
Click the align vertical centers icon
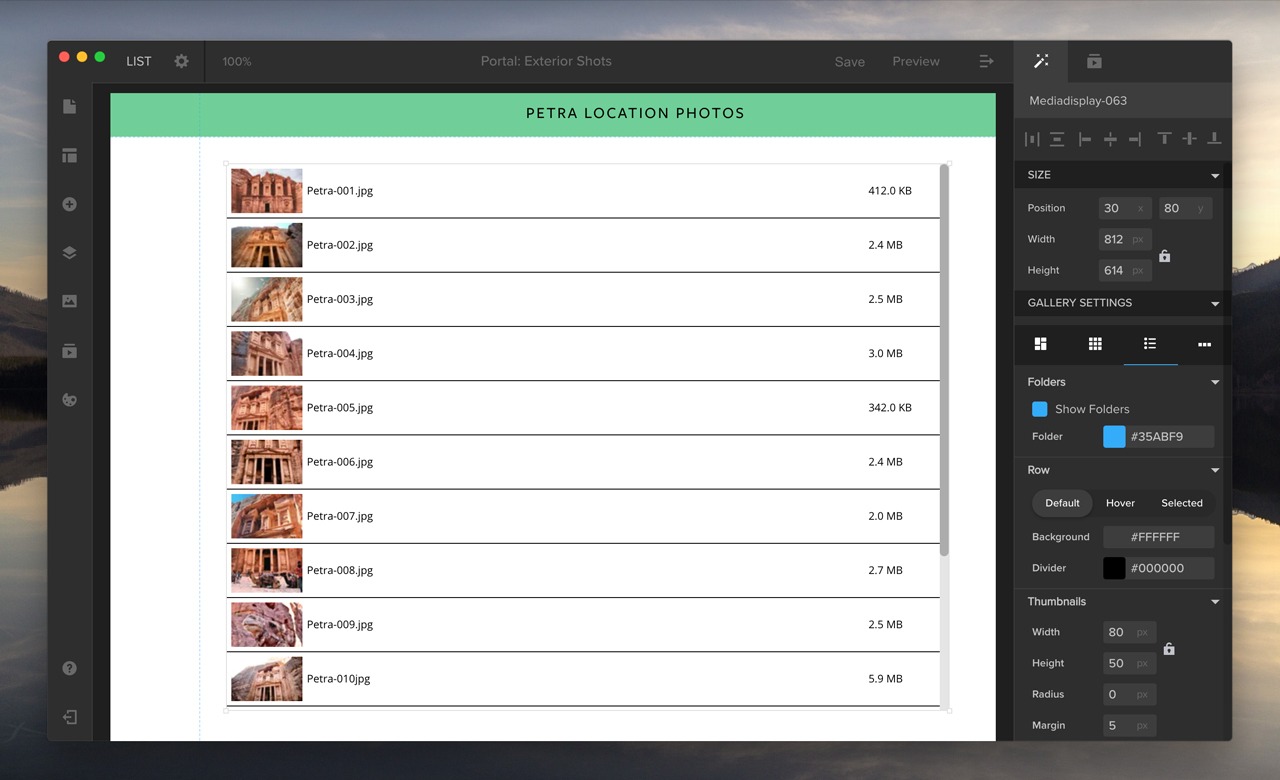(1189, 139)
